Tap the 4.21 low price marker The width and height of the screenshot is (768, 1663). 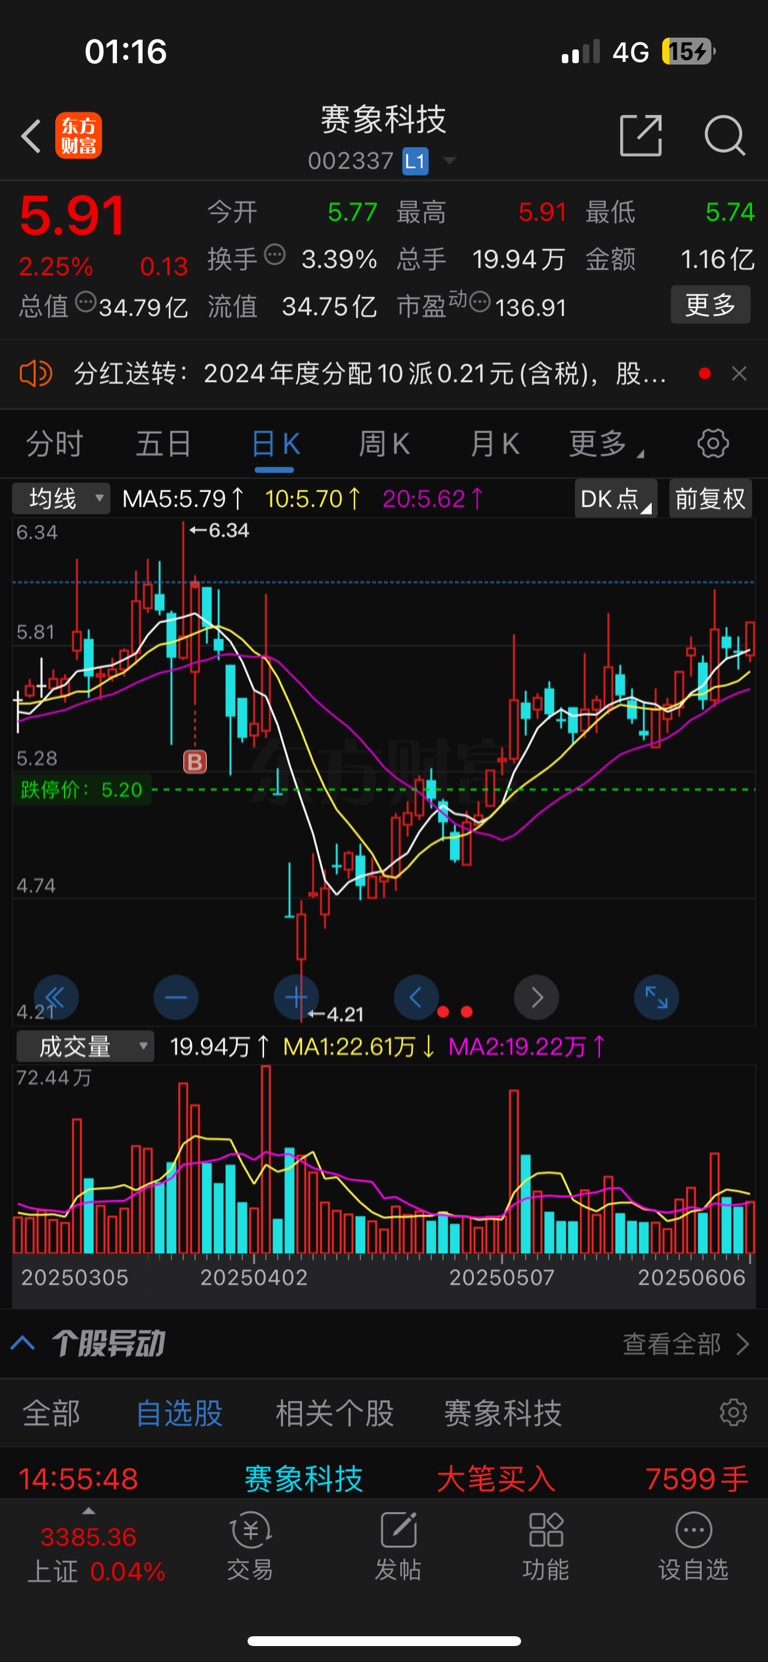(x=336, y=1014)
